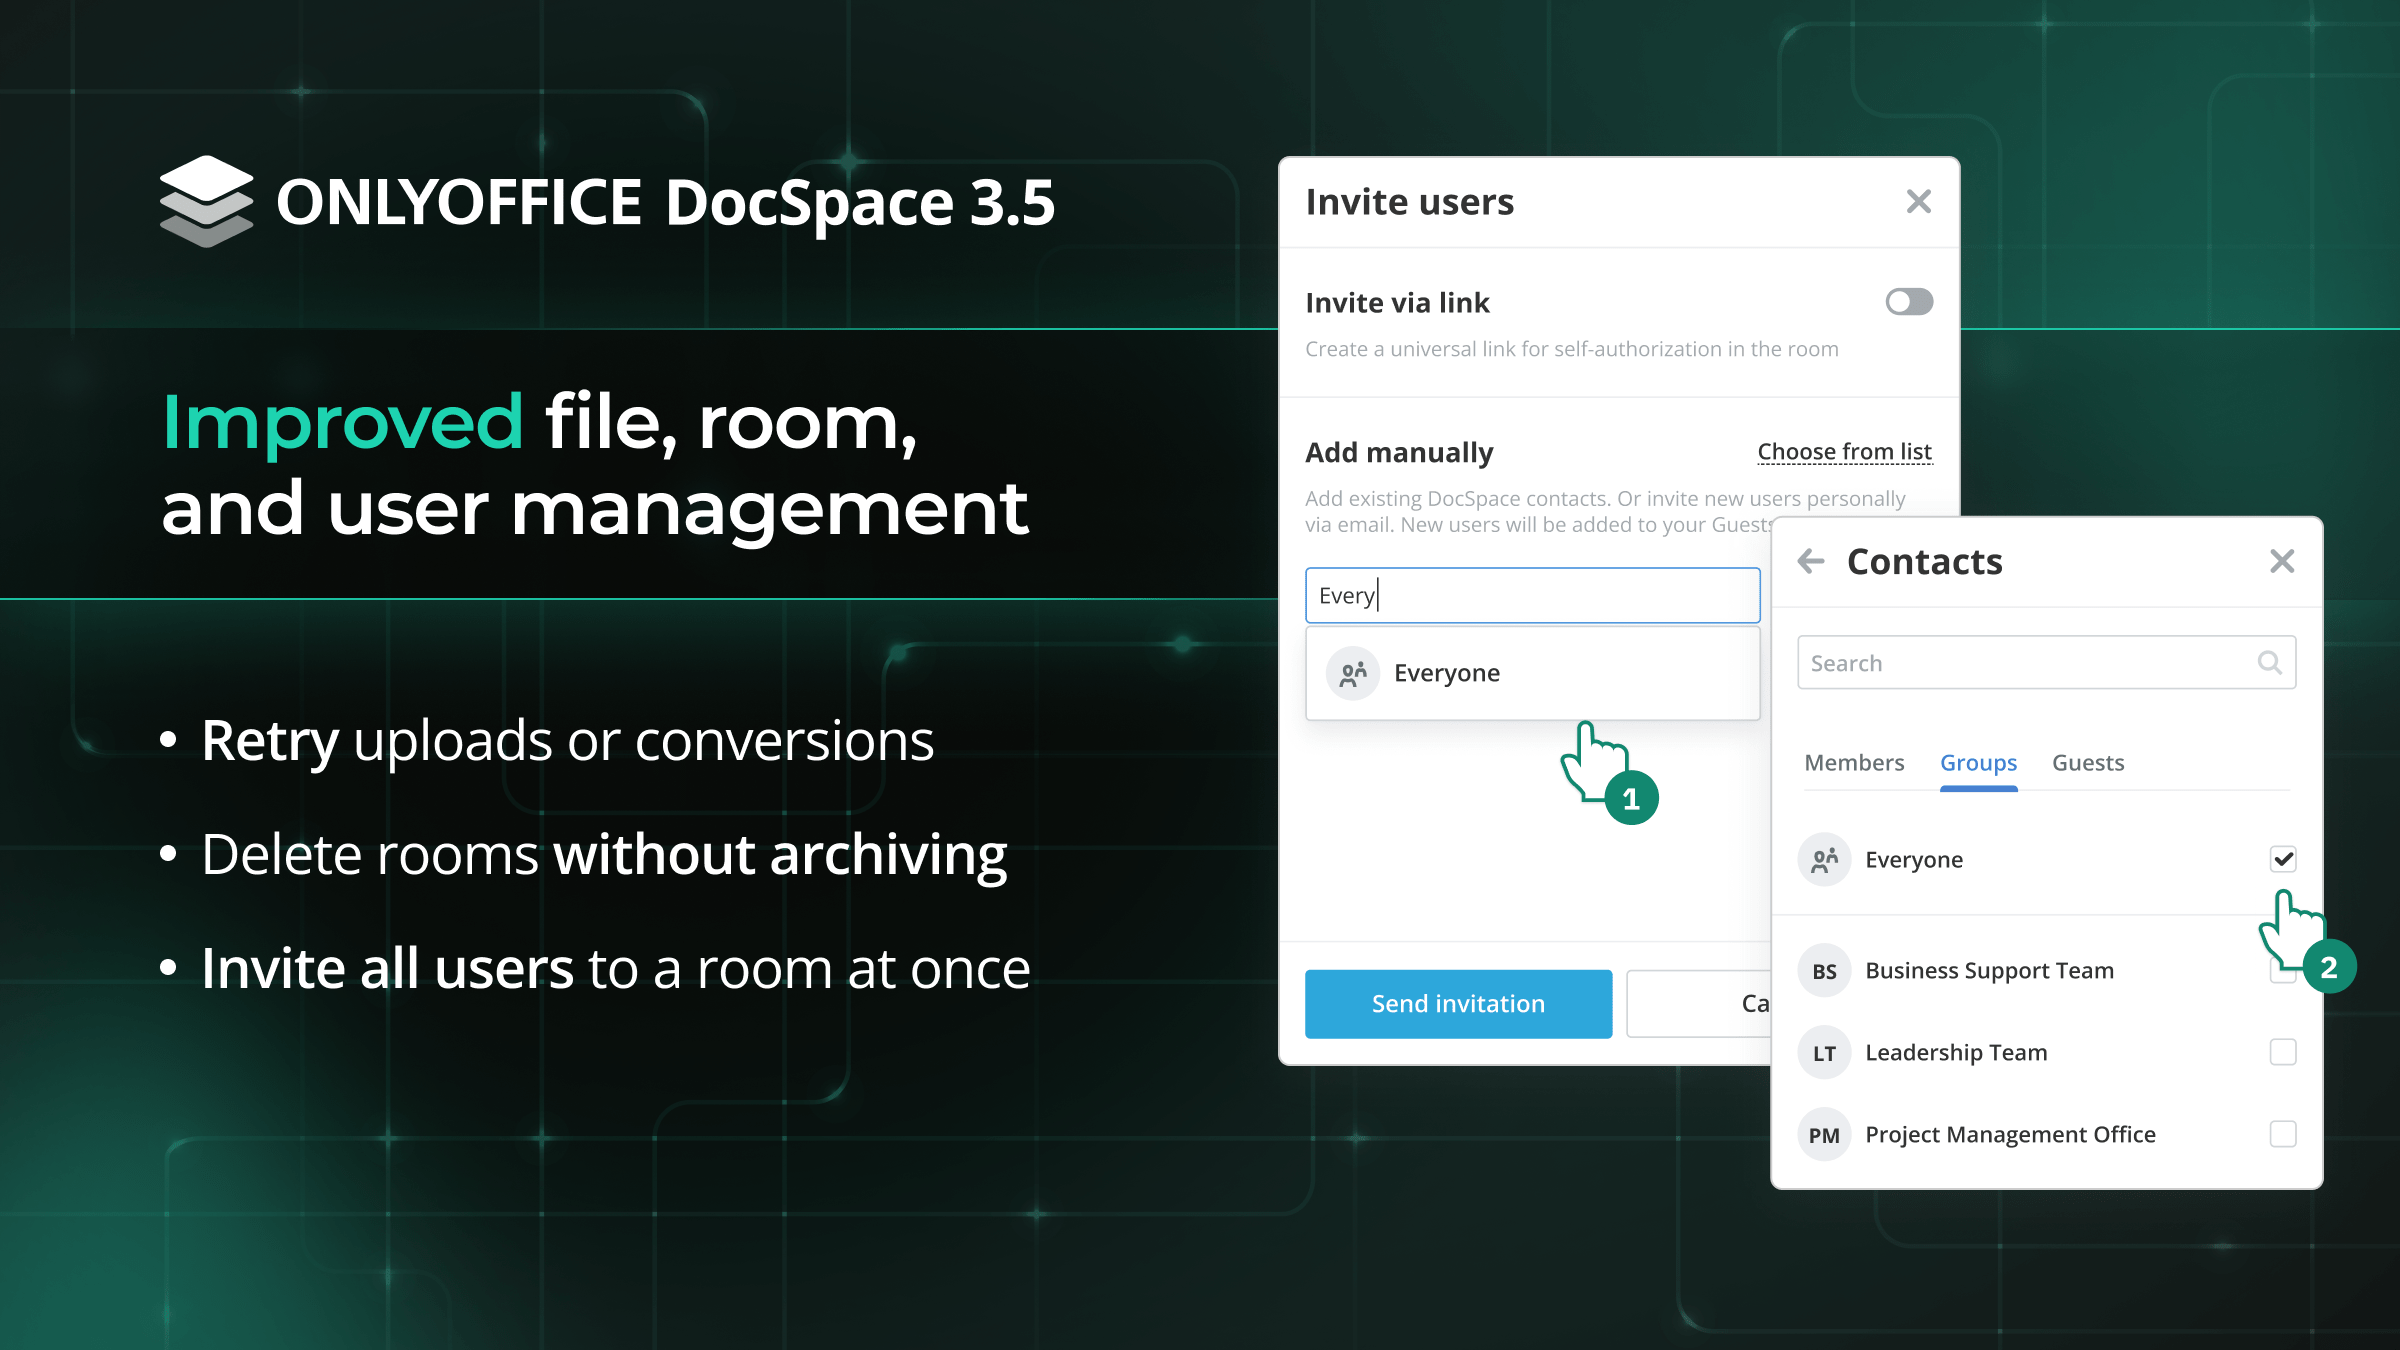Screen dimensions: 2400x1350
Task: Go back using Contacts arrow icon
Action: [x=1811, y=561]
